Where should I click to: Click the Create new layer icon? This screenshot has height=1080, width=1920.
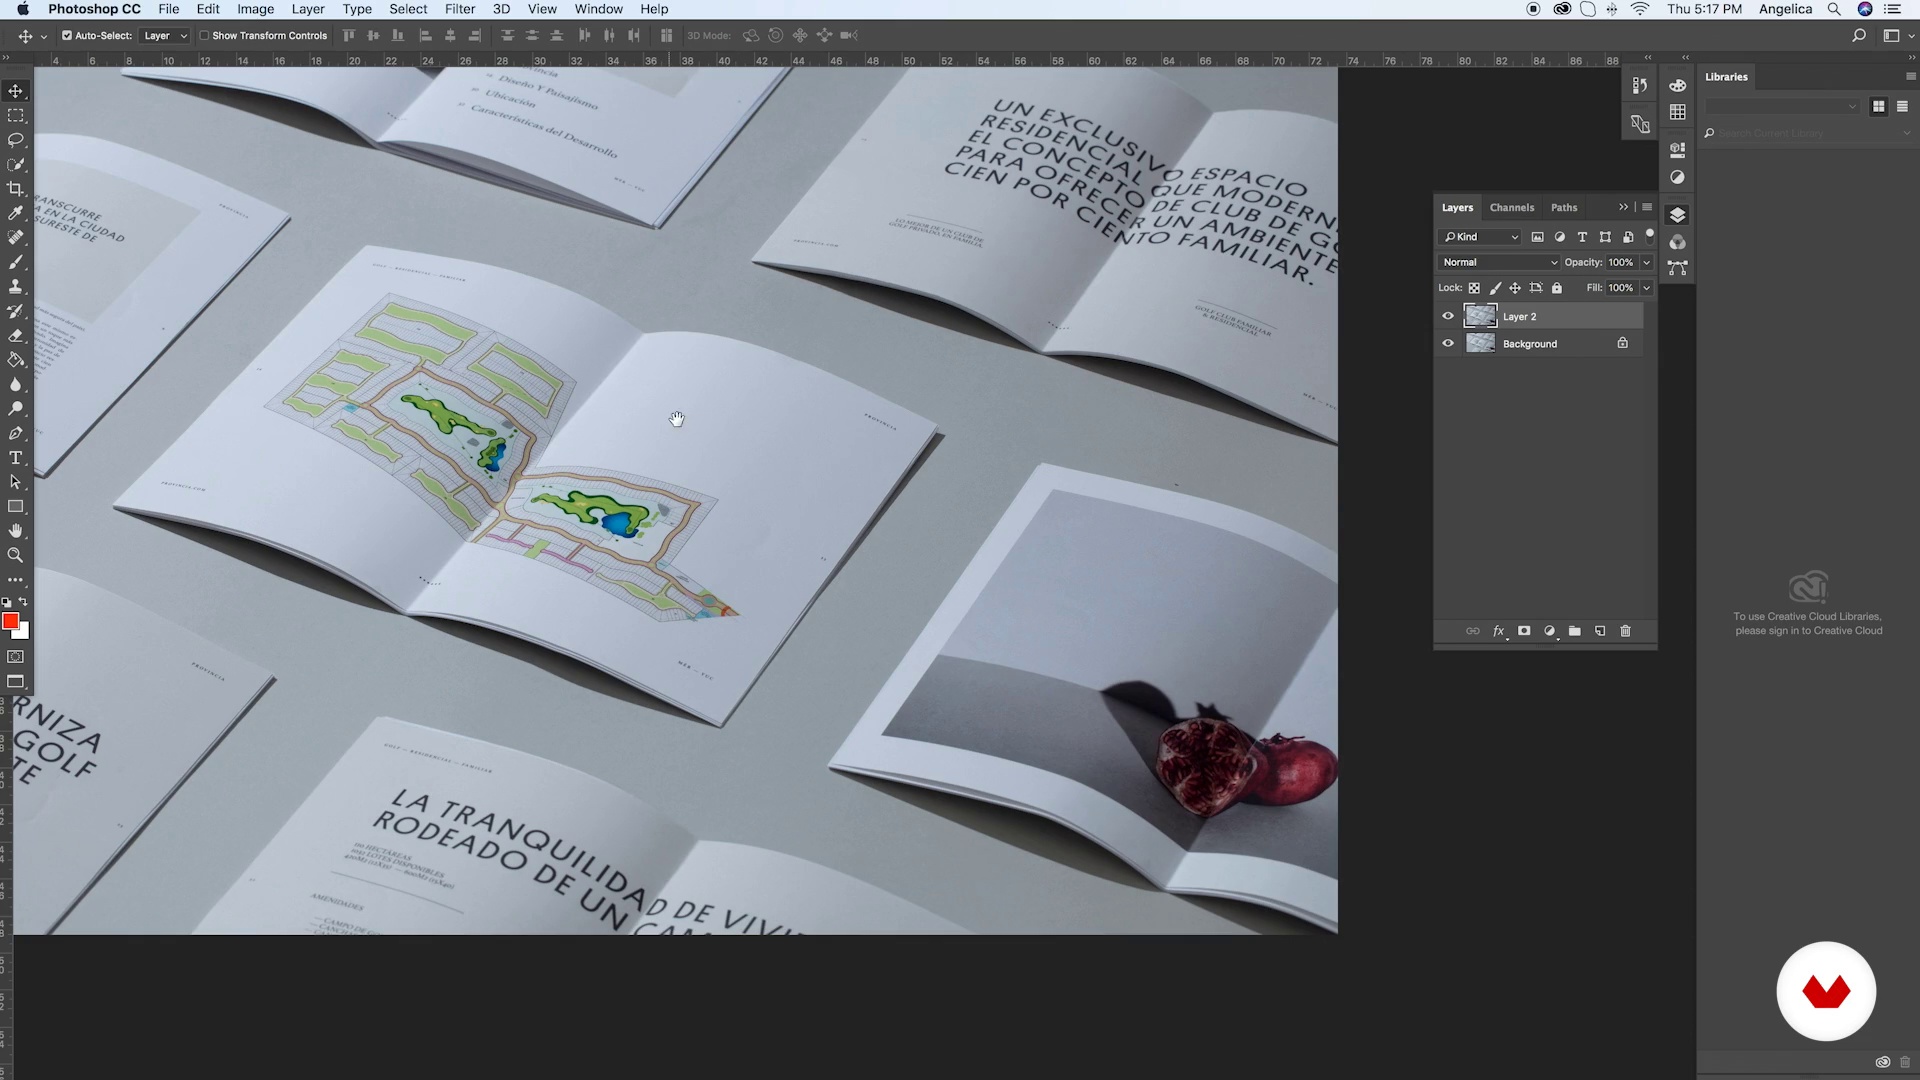point(1600,631)
